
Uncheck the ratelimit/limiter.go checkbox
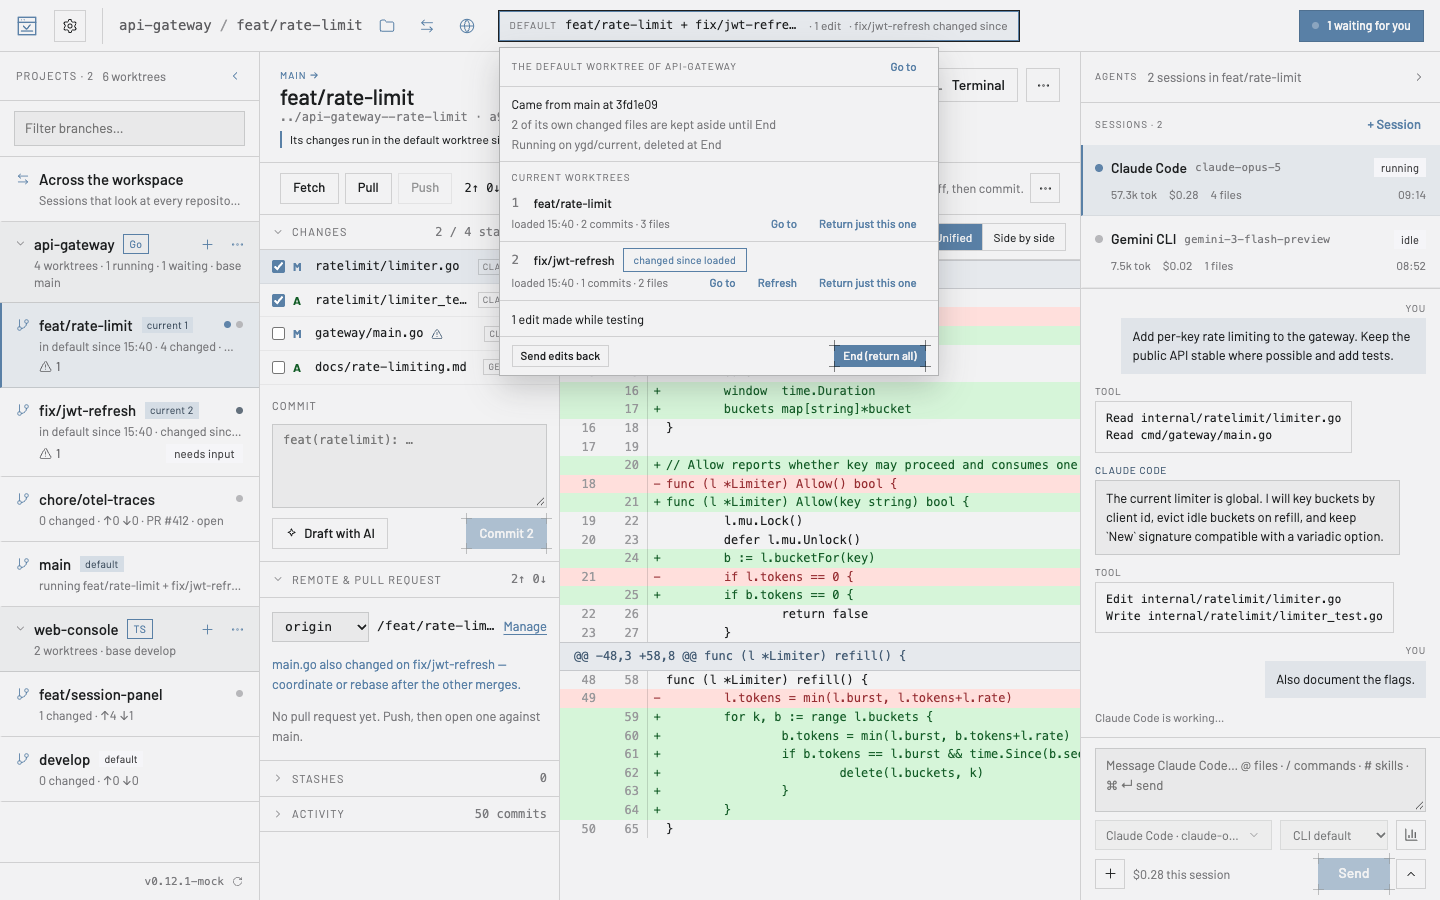(x=279, y=266)
